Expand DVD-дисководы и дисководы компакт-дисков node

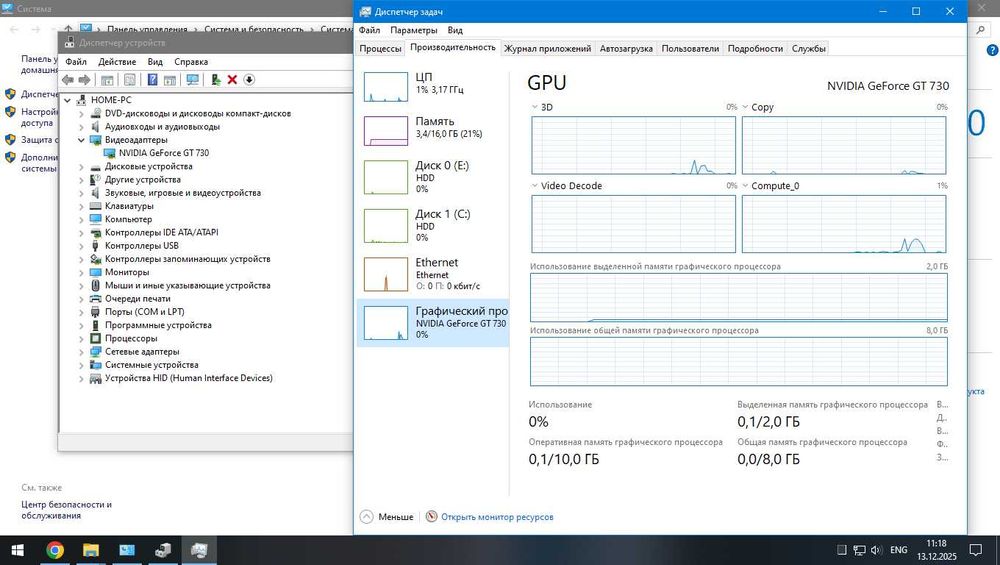pyautogui.click(x=81, y=114)
